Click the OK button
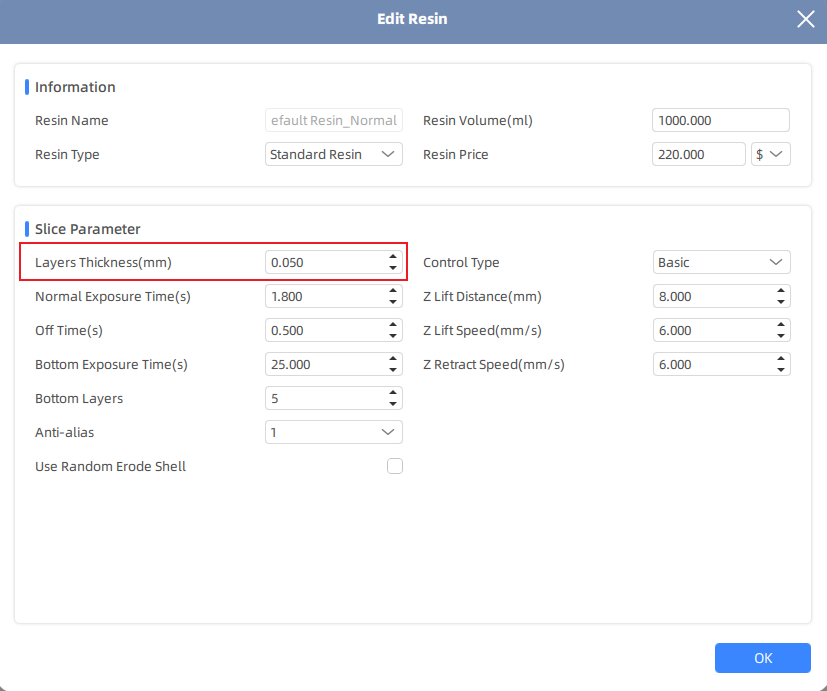The width and height of the screenshot is (827, 691). click(x=763, y=658)
